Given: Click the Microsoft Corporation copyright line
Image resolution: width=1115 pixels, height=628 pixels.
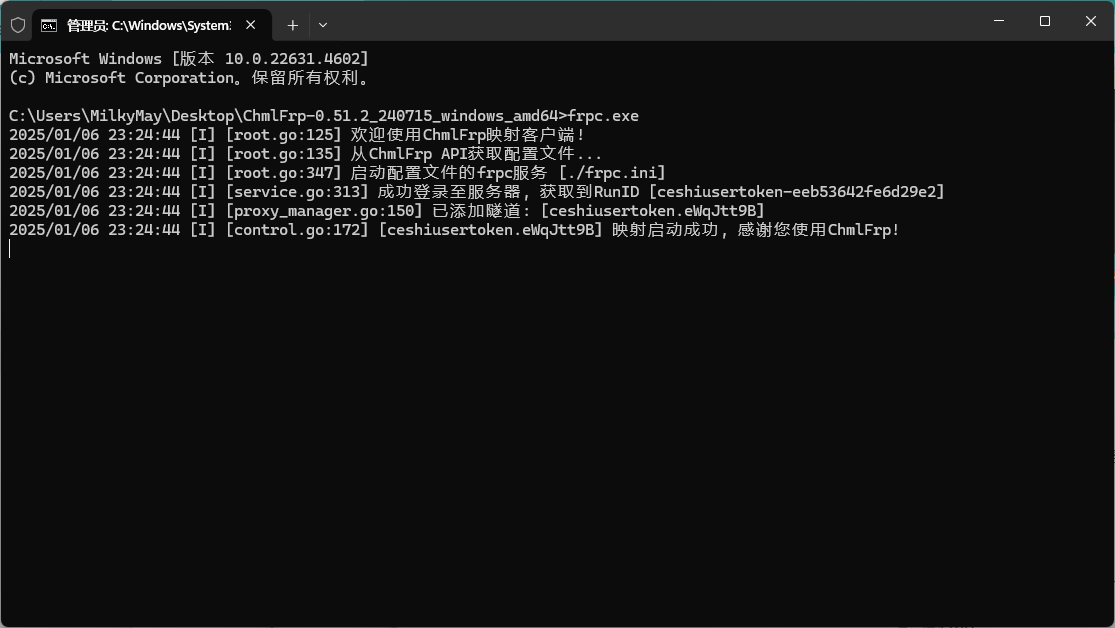Looking at the screenshot, I should 189,78.
